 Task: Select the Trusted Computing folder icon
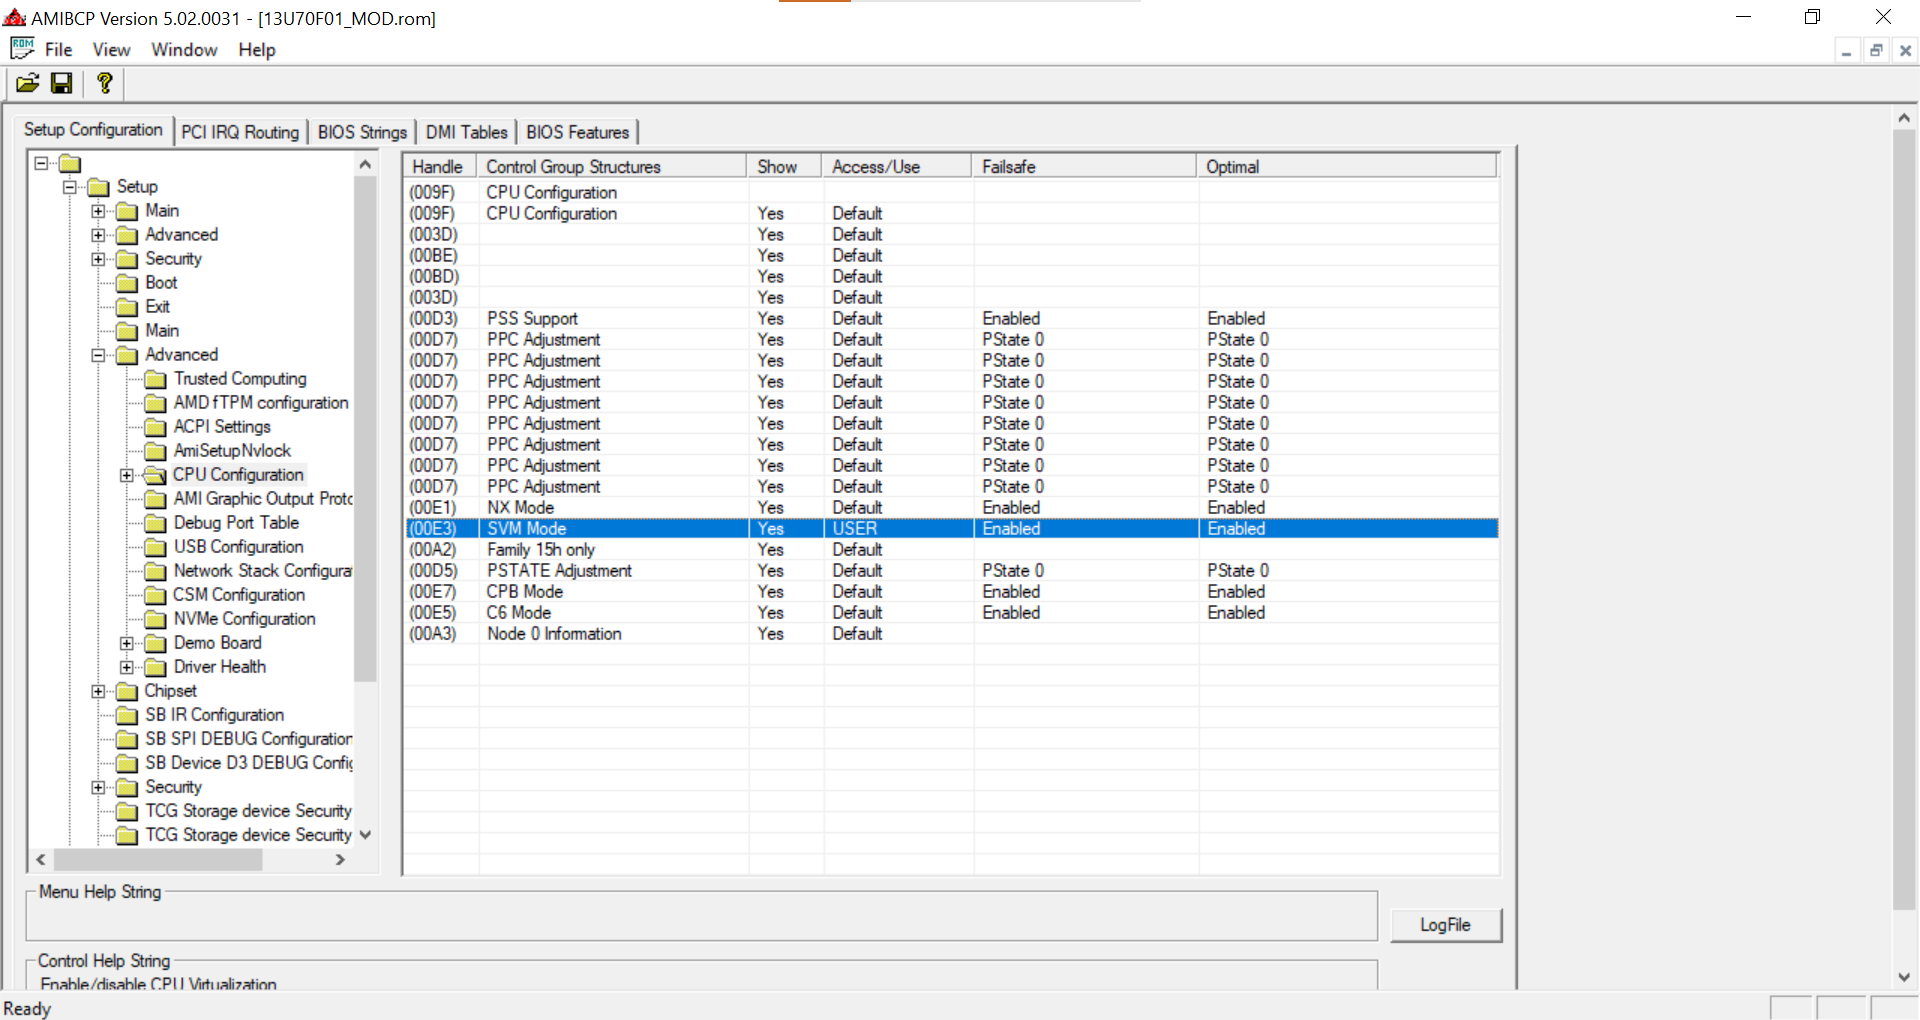155,379
